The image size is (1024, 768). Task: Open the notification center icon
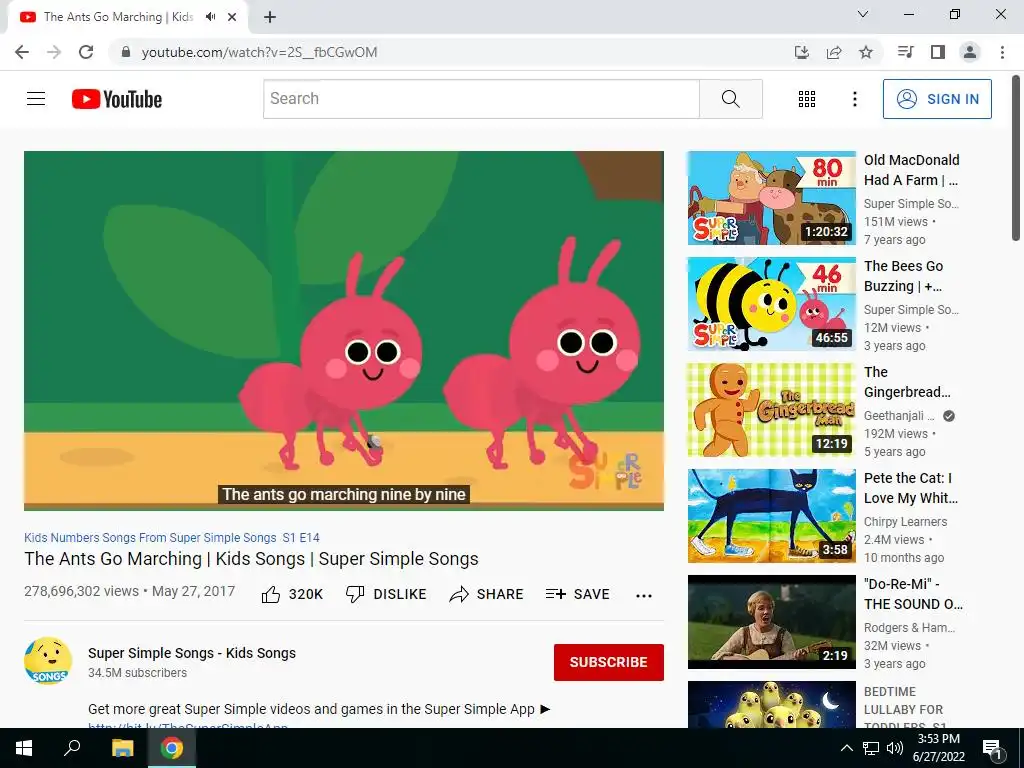coord(992,748)
